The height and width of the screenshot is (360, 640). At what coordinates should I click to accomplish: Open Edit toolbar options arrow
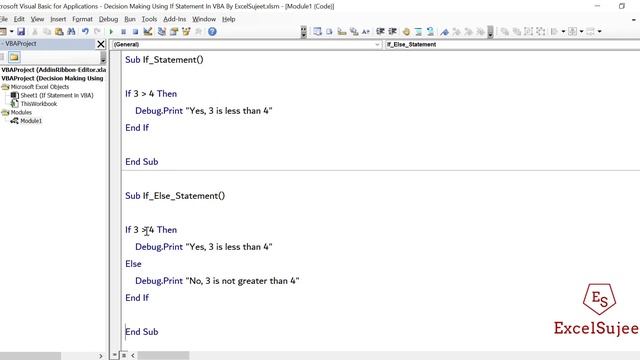(490, 31)
